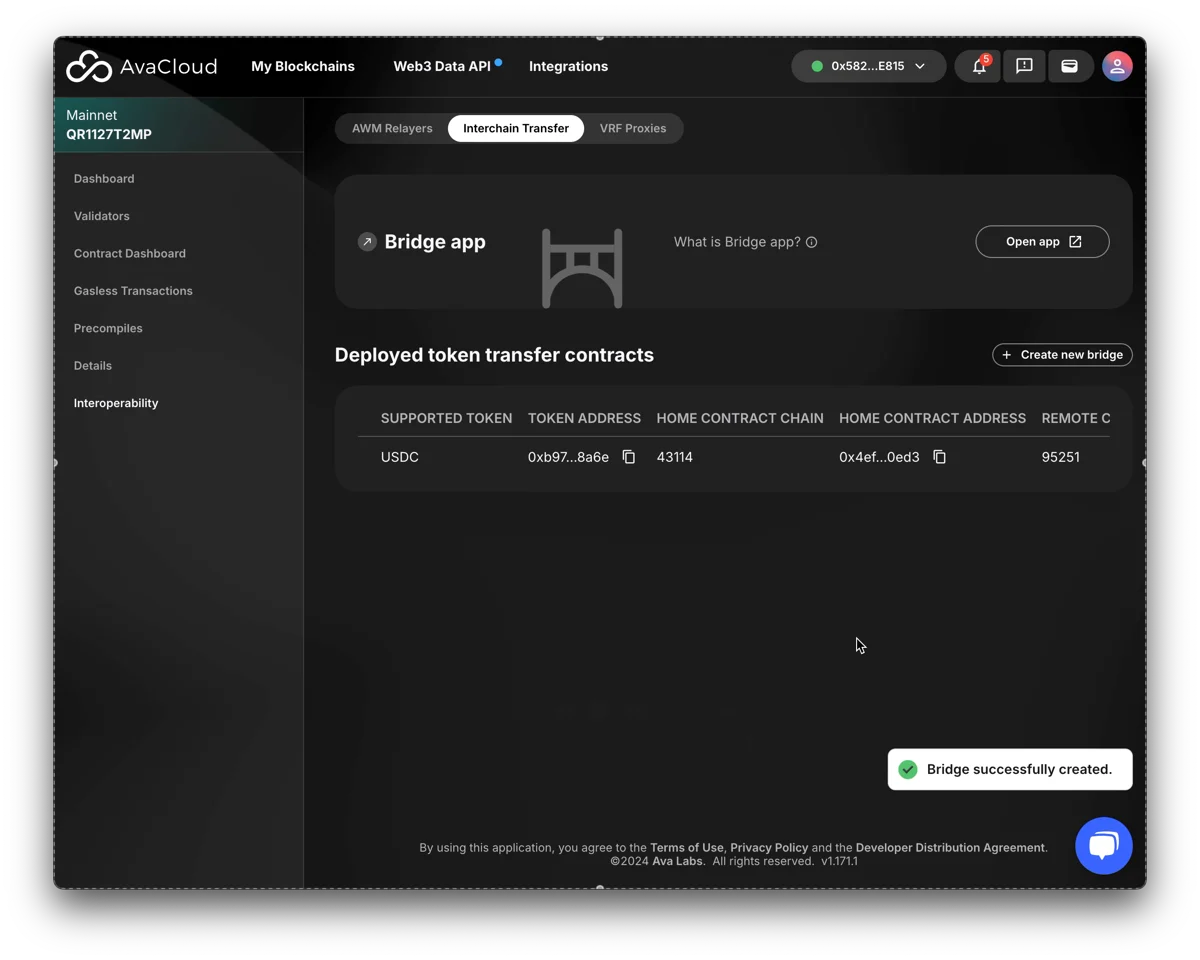1200x960 pixels.
Task: Click the 0x4ef...0ed3 address text
Action: tap(879, 457)
